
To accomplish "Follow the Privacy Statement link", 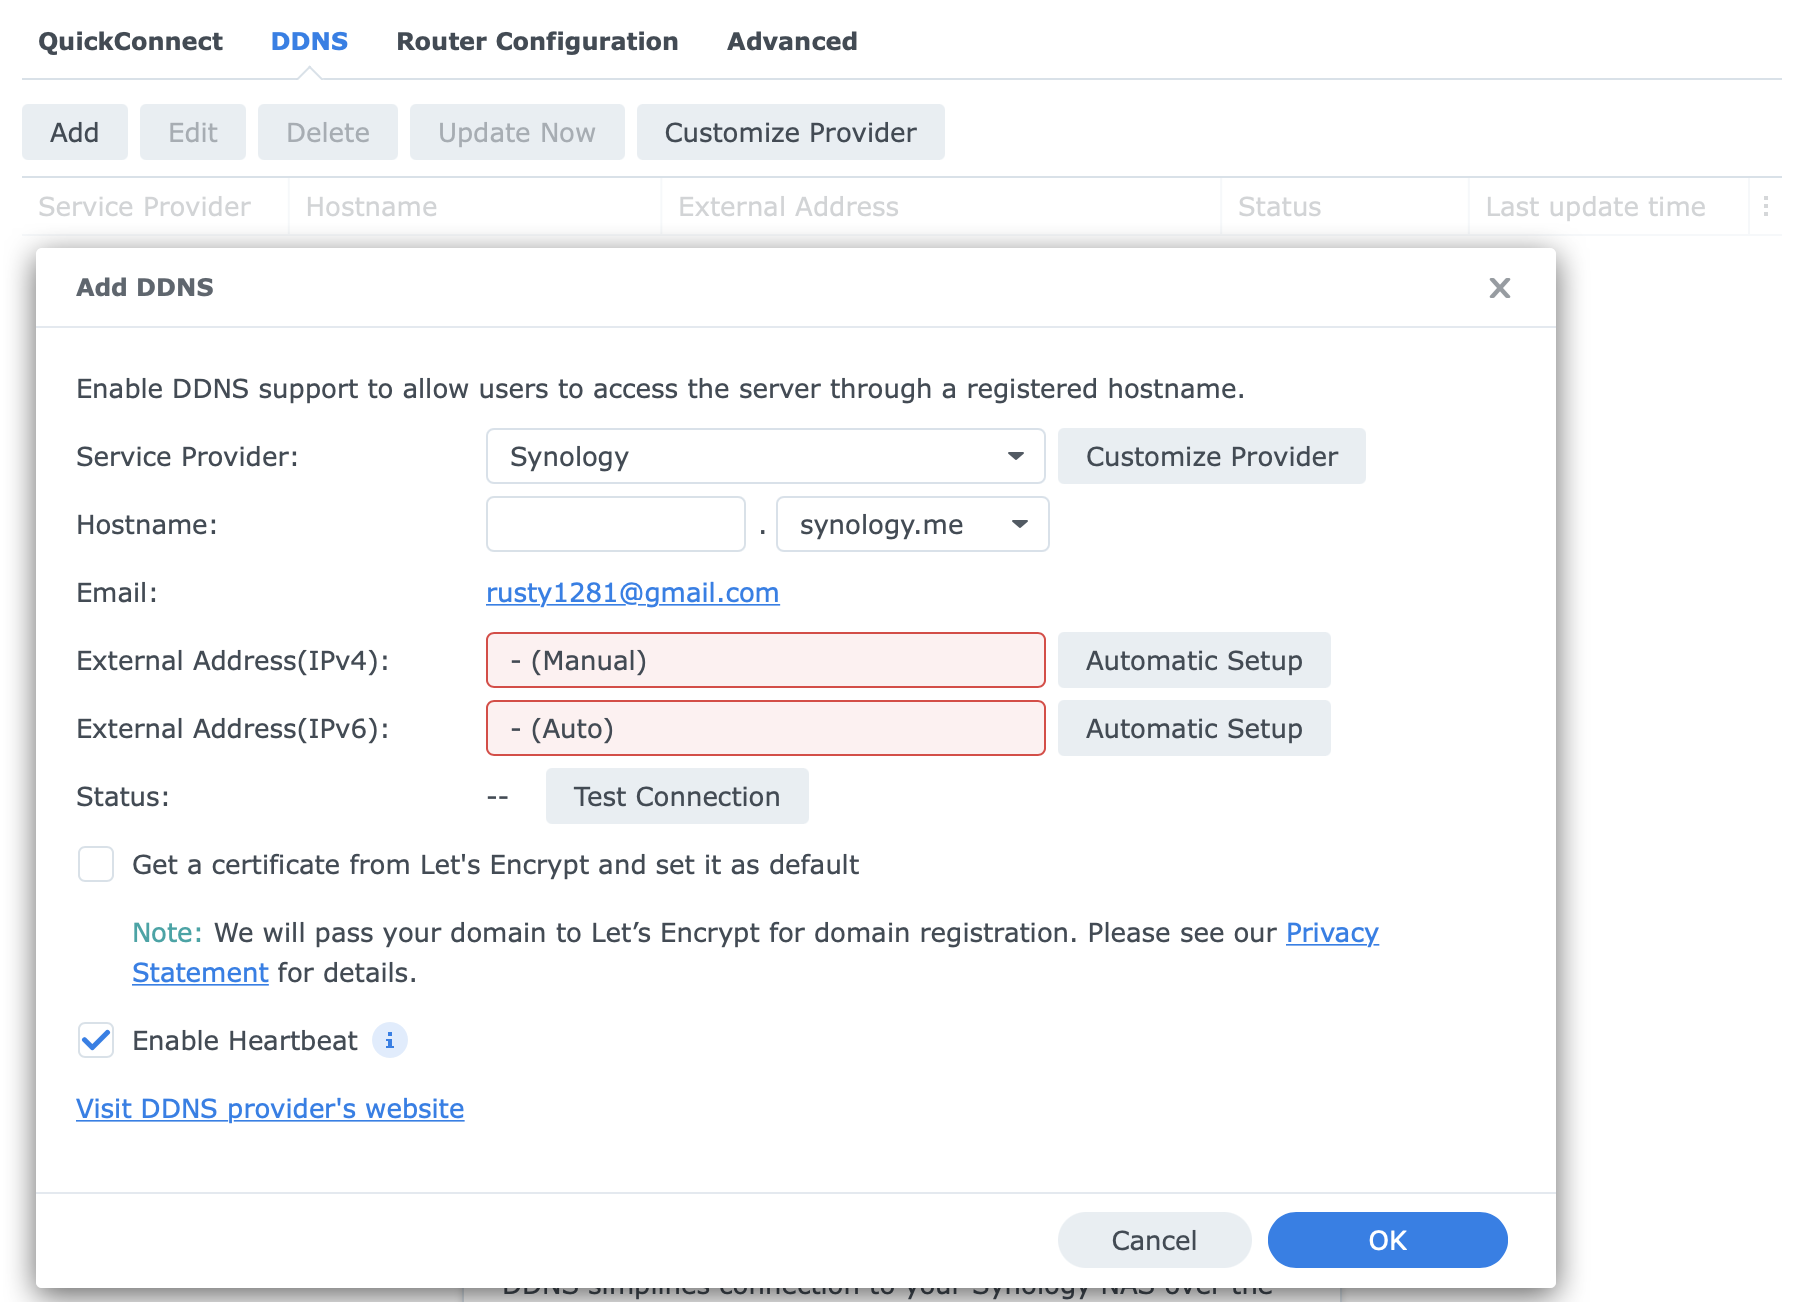I will [x=1331, y=932].
